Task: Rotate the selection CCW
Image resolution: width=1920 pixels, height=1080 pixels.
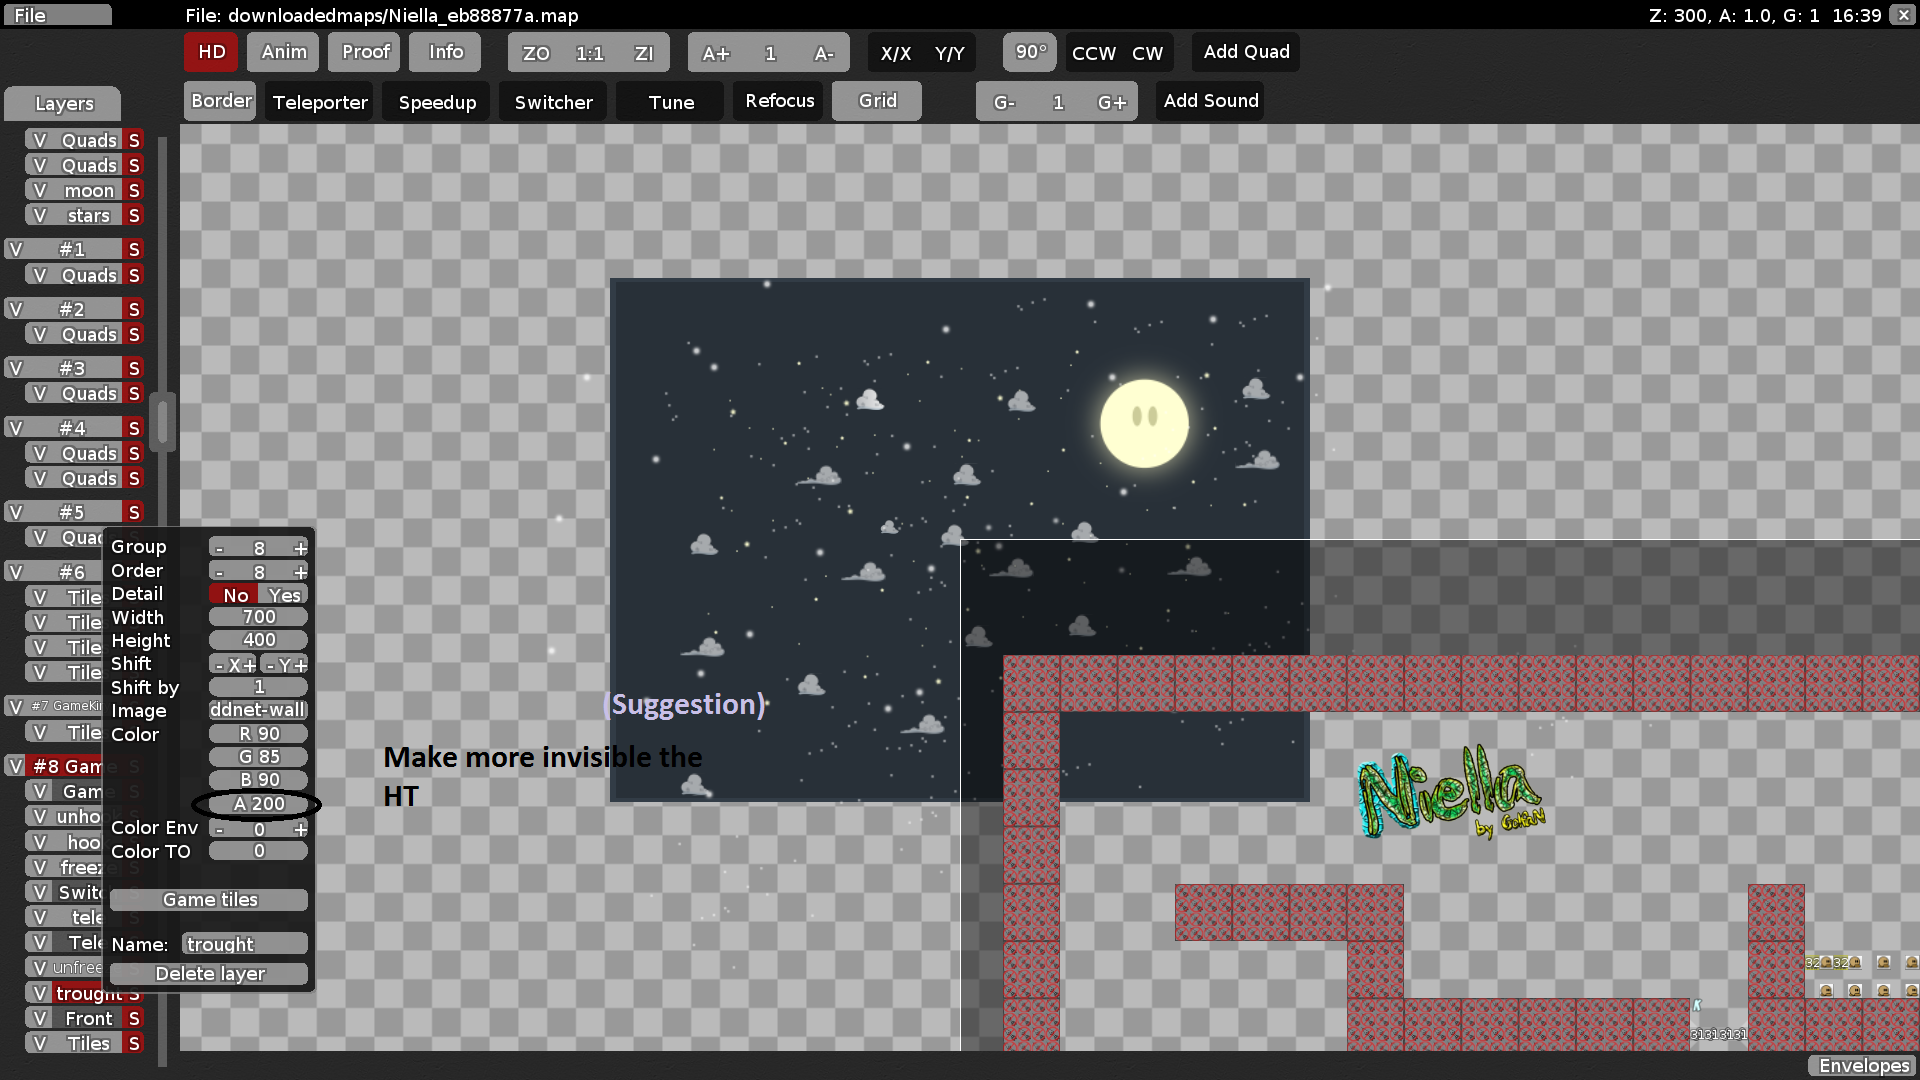Action: coord(1095,53)
